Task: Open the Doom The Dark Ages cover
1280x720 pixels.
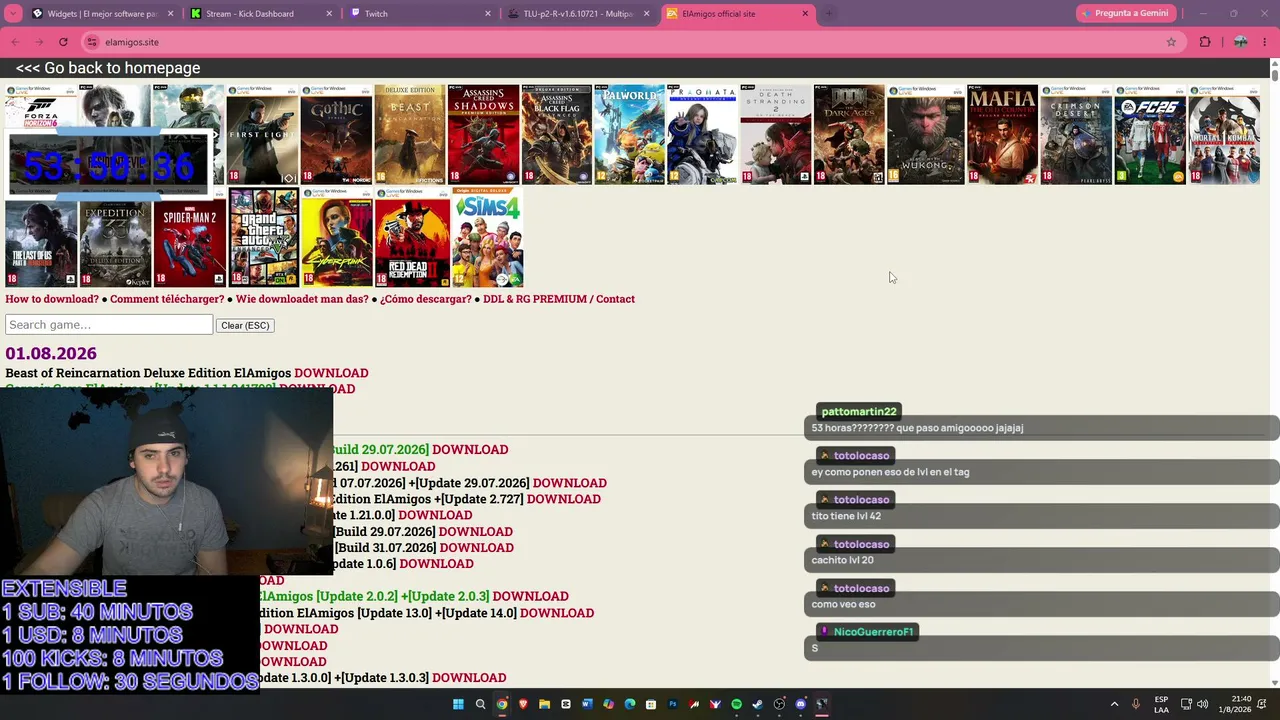Action: click(849, 135)
